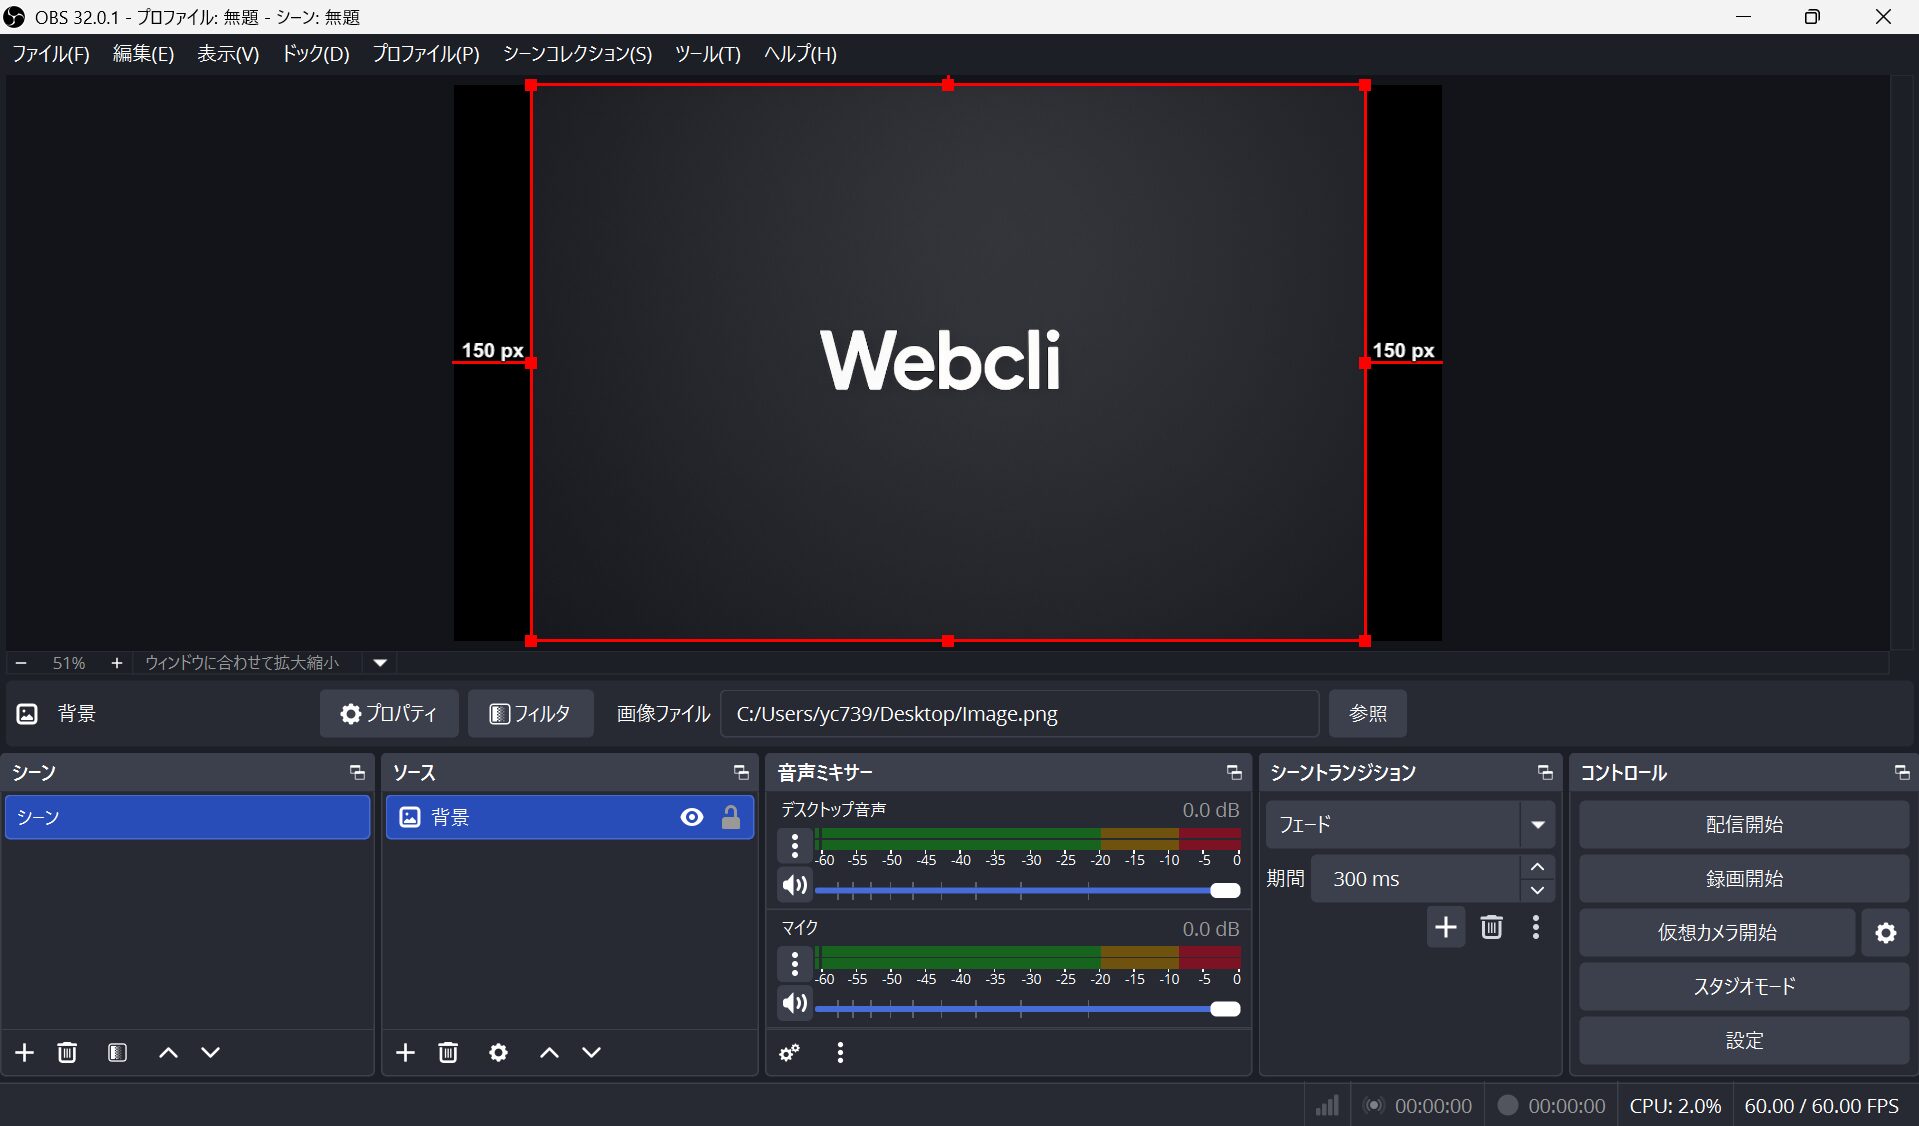The width and height of the screenshot is (1919, 1126).
Task: Open the ファイル(F) menu
Action: (x=51, y=54)
